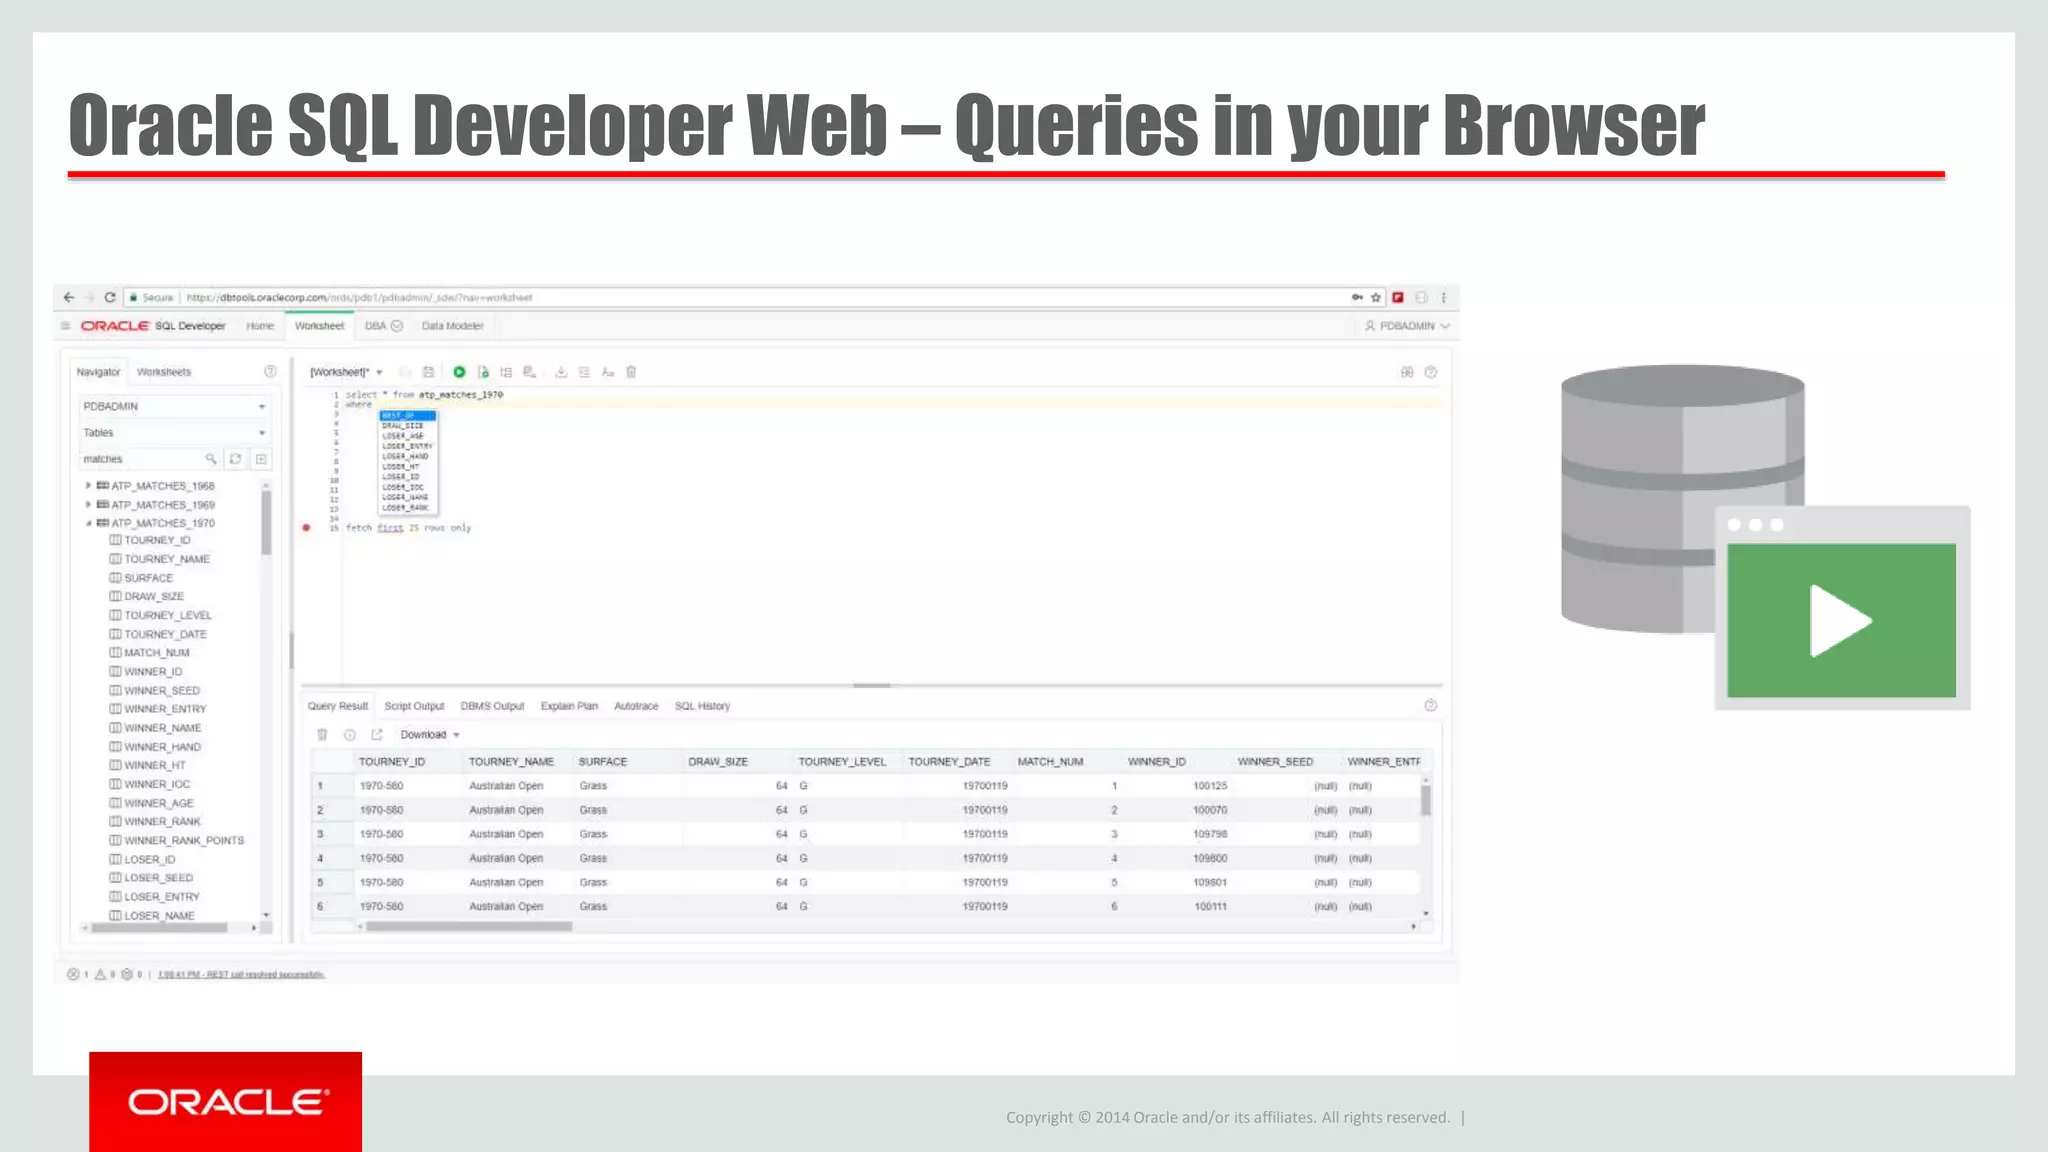Expand the ATP_MATCHES_1968 table node

coord(88,486)
